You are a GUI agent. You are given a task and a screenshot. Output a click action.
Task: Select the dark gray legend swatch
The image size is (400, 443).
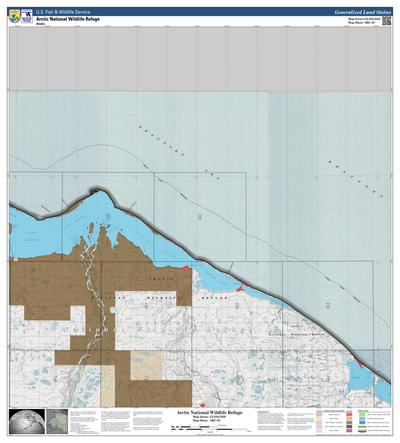tap(349, 426)
